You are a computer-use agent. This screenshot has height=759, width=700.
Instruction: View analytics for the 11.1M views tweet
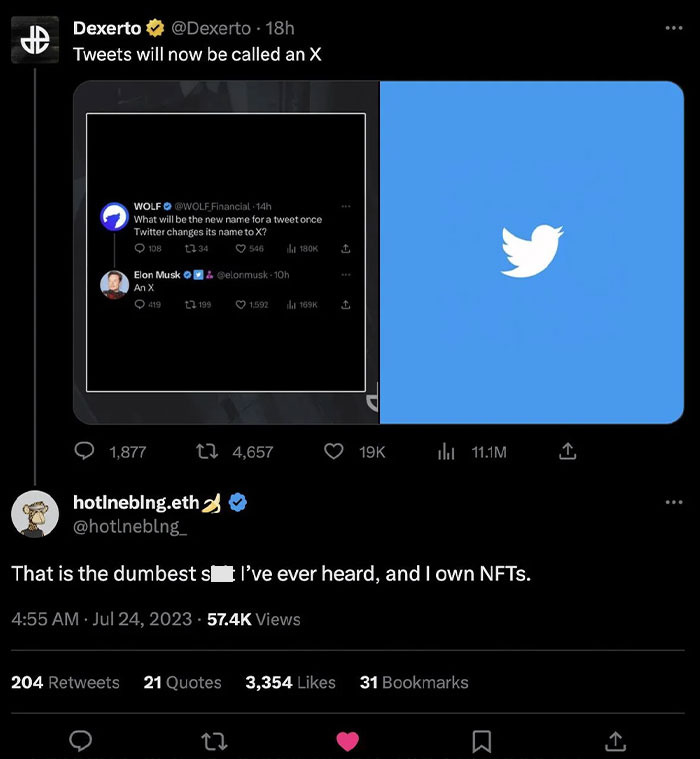446,451
